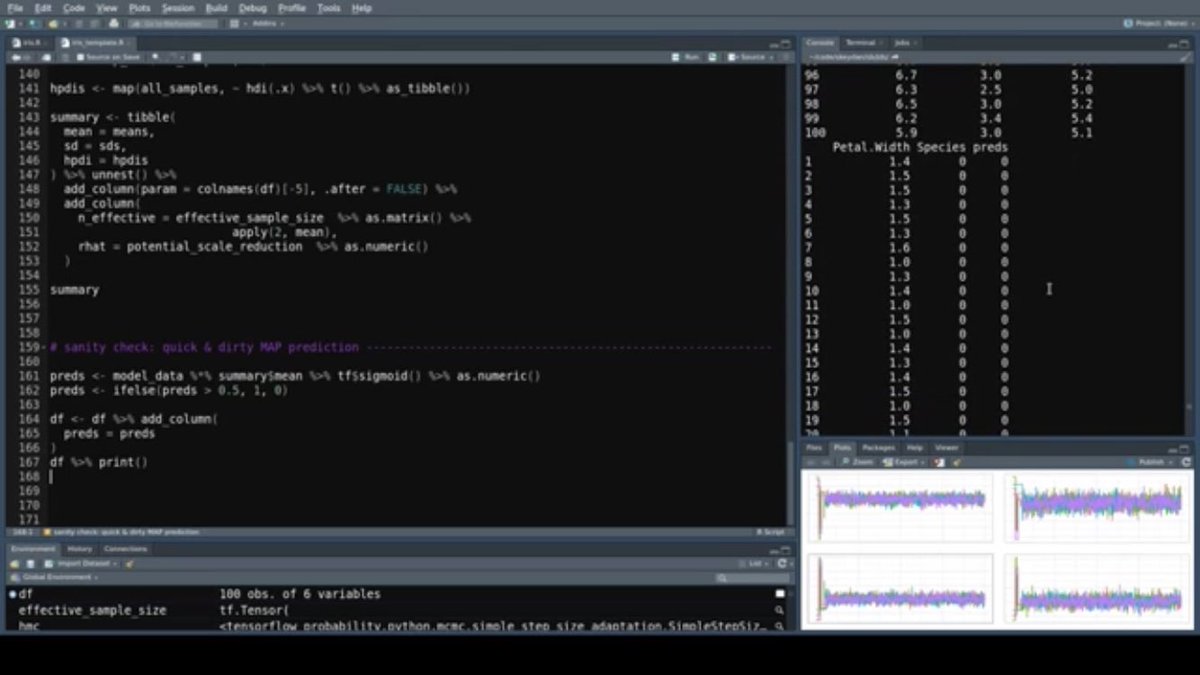
Task: Switch to the iris.R editor tab
Action: [31, 43]
